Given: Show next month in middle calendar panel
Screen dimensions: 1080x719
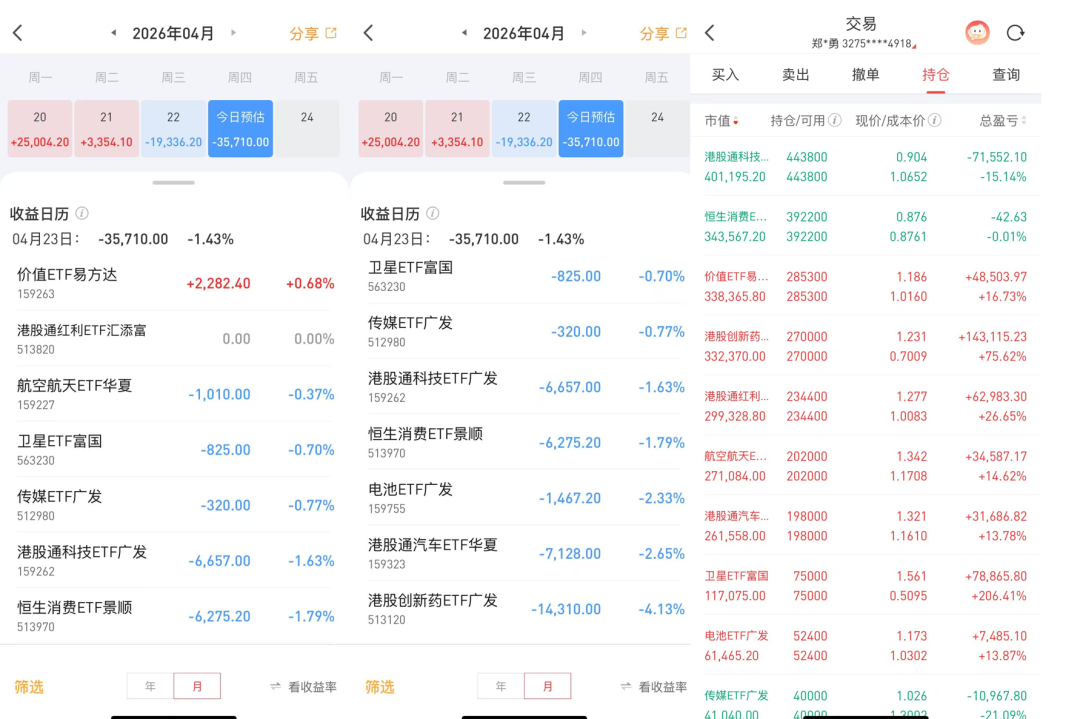Looking at the screenshot, I should point(584,32).
